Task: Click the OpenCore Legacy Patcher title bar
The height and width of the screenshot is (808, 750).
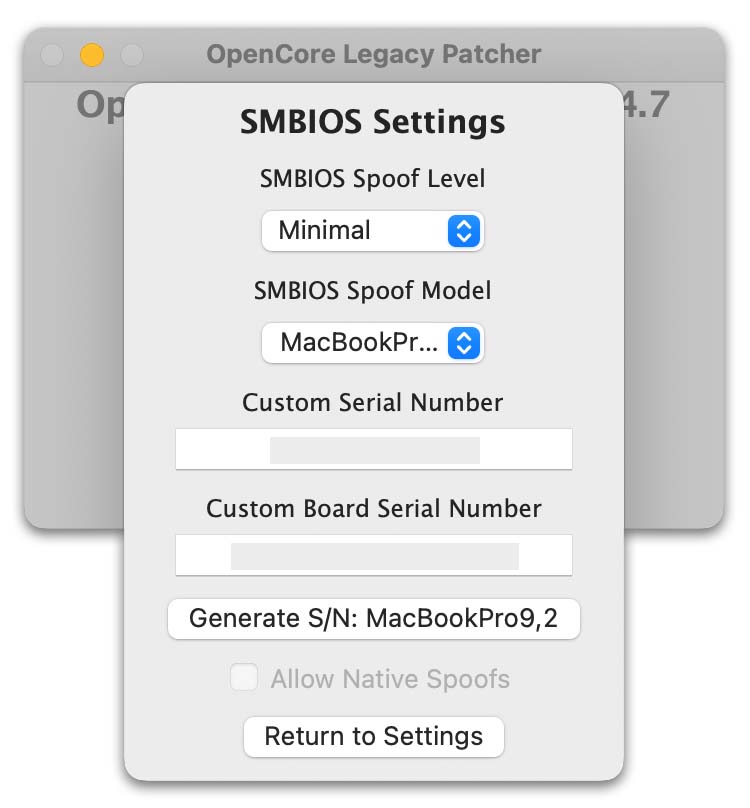Action: (374, 54)
